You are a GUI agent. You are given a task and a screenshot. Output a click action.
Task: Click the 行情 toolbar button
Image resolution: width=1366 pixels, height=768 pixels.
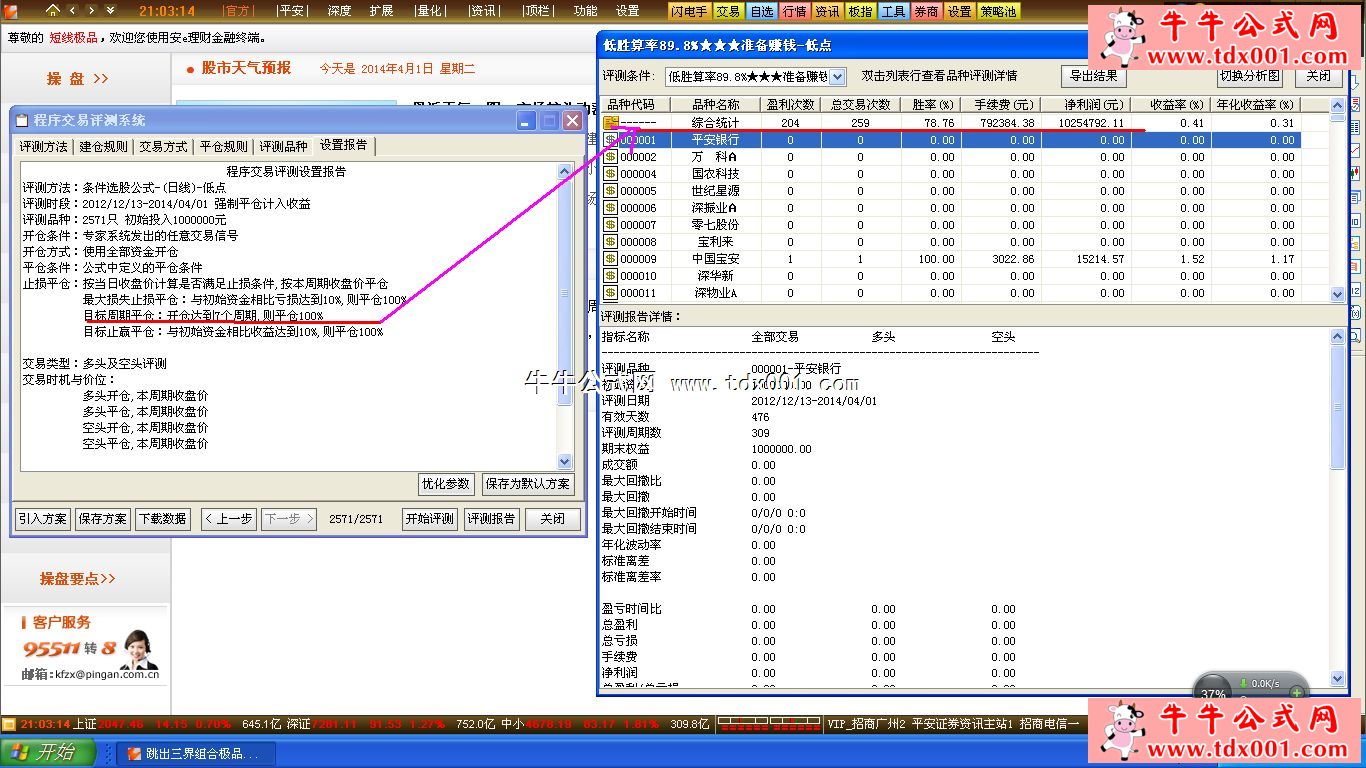click(x=794, y=11)
